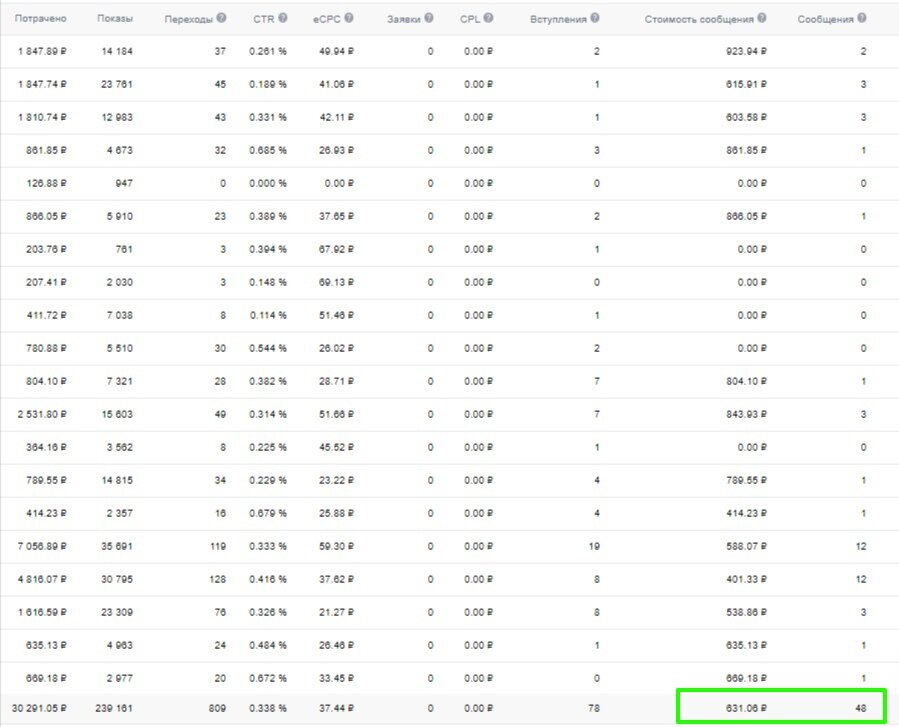The image size is (899, 727).
Task: Click the CPL column header label
Action: pos(470,19)
